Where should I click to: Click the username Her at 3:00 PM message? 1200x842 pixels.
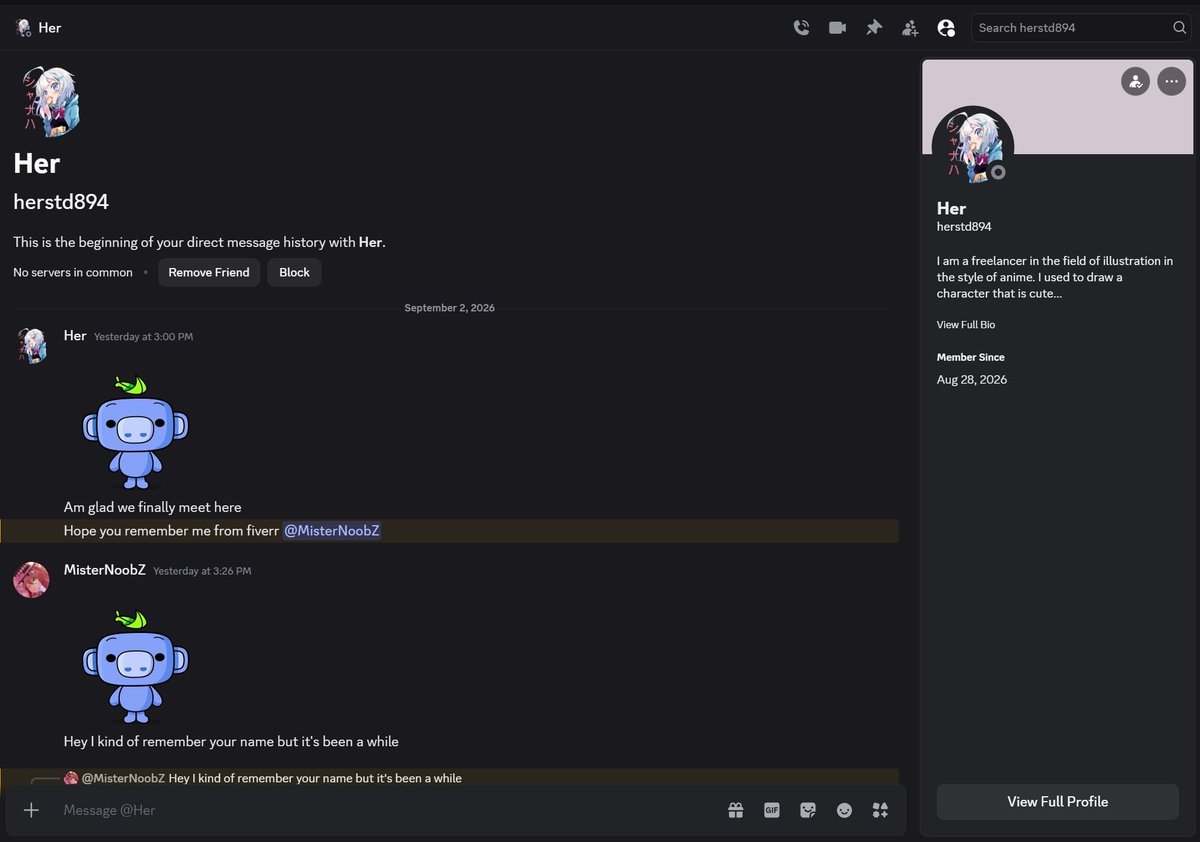click(x=75, y=336)
